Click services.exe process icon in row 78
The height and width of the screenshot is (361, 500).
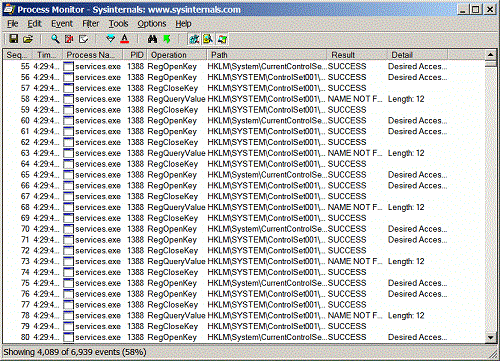click(x=68, y=316)
